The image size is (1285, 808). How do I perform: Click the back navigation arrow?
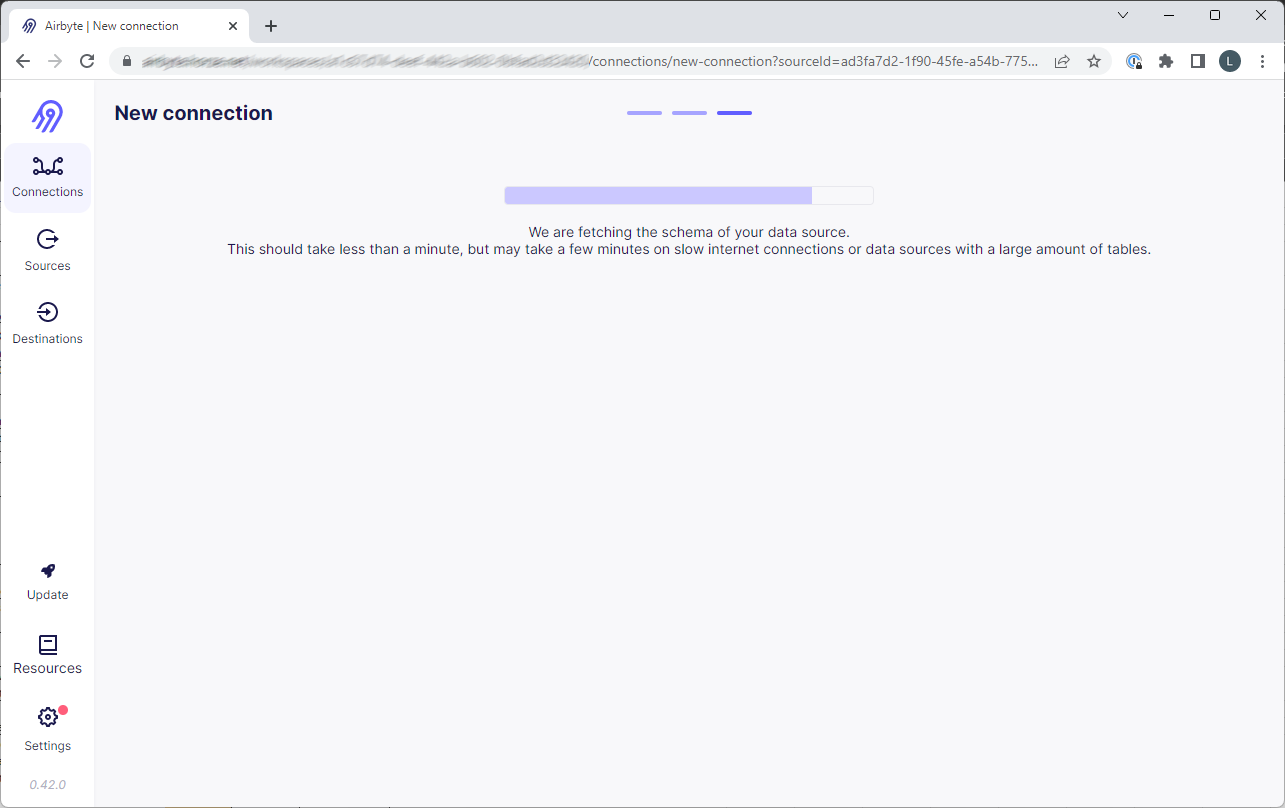(23, 60)
